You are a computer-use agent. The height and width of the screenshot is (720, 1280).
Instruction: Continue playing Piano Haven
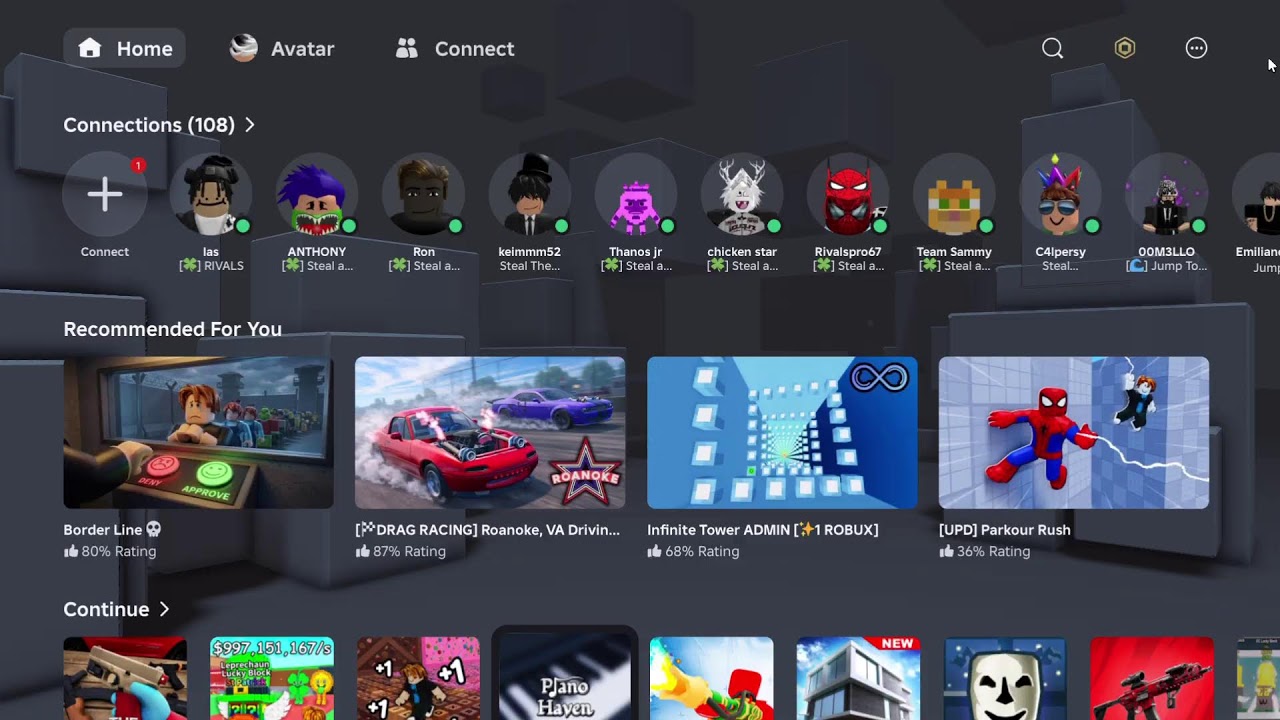pos(564,676)
